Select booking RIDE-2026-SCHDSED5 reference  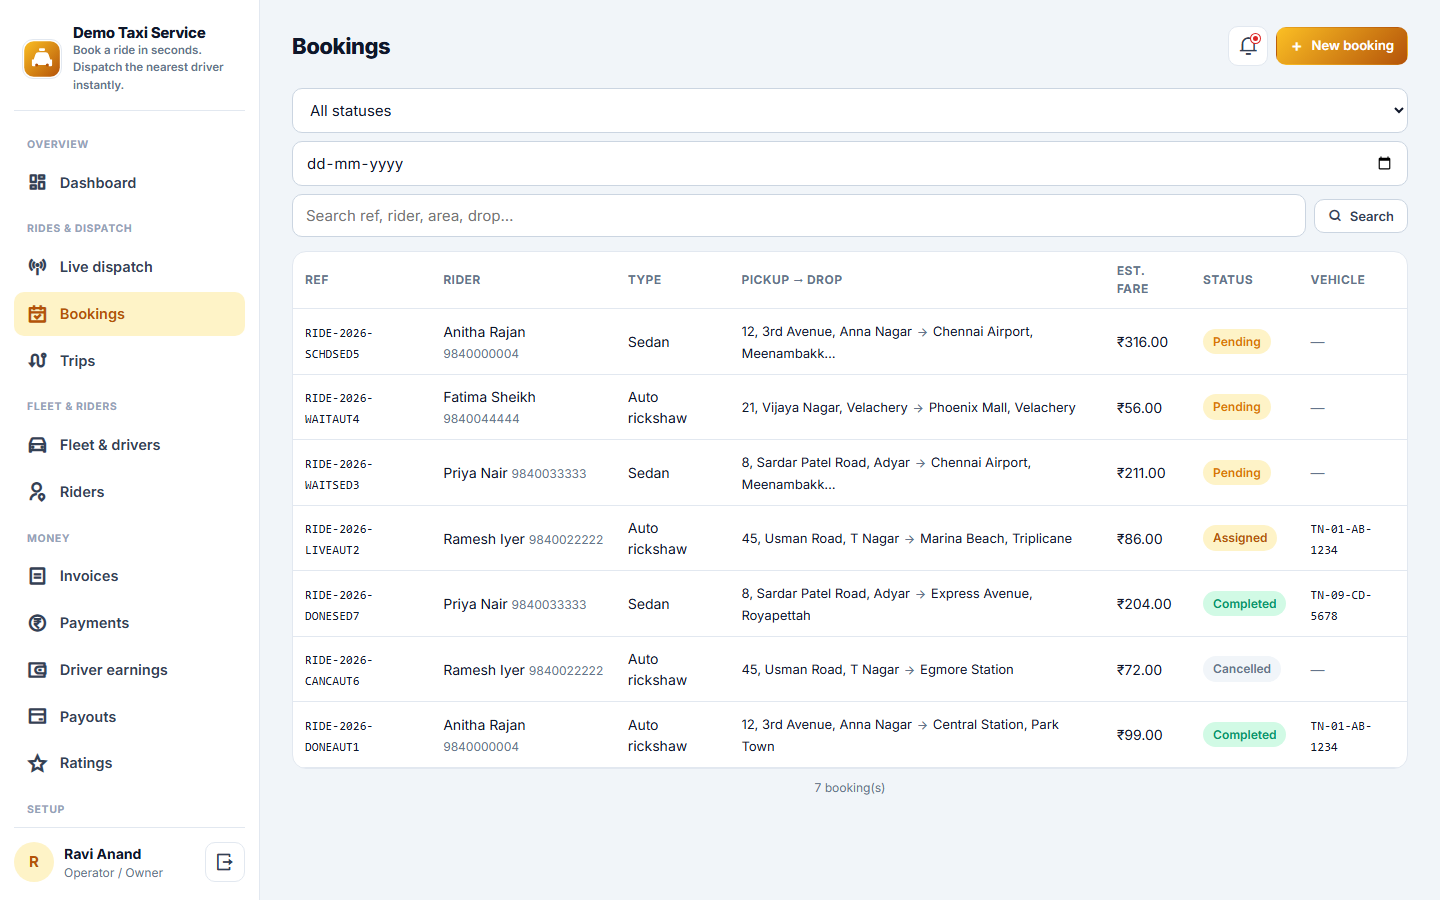[x=339, y=343]
